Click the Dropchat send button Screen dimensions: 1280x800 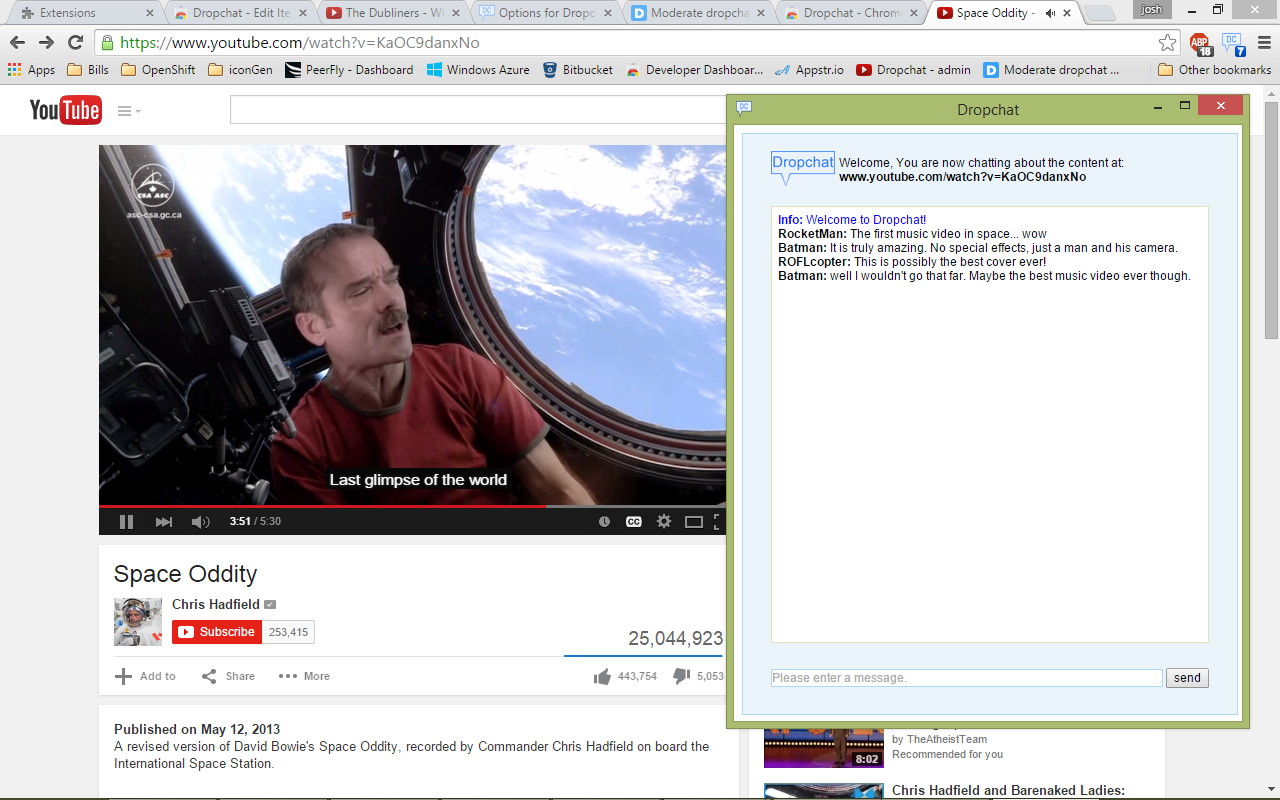(1187, 678)
